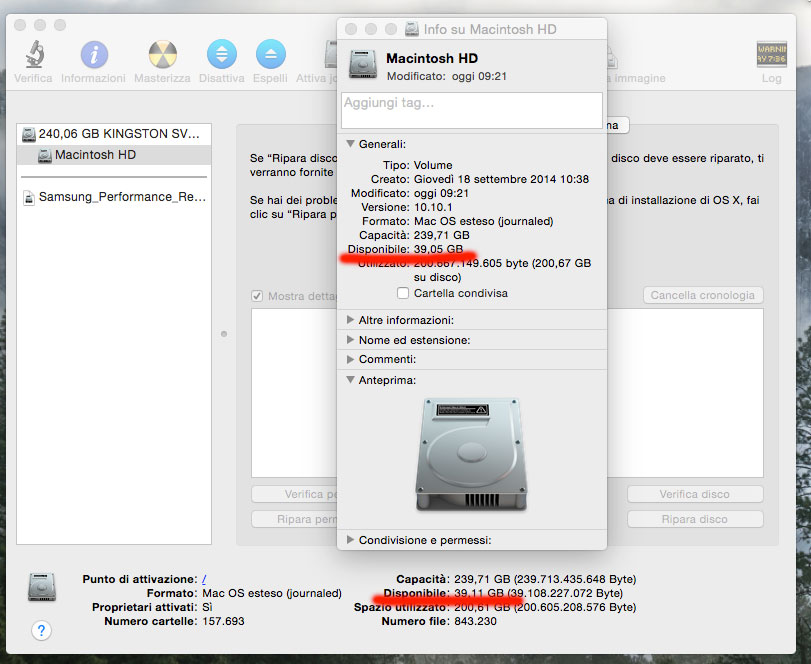This screenshot has width=811, height=664.
Task: Expand the Commenti section
Action: coord(351,359)
